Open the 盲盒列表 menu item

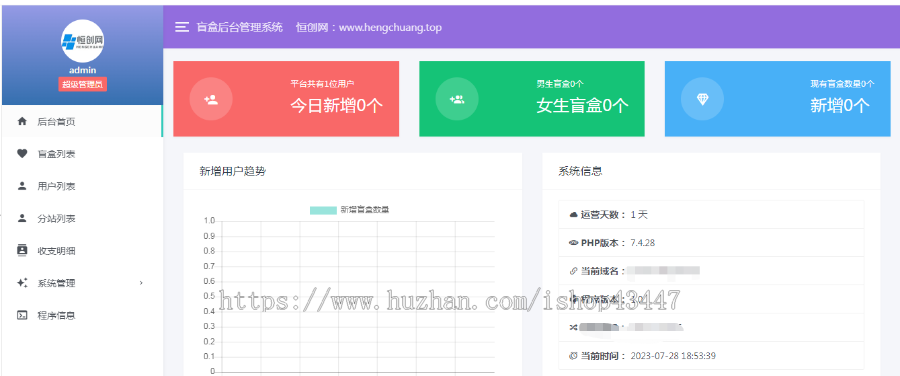coord(82,154)
